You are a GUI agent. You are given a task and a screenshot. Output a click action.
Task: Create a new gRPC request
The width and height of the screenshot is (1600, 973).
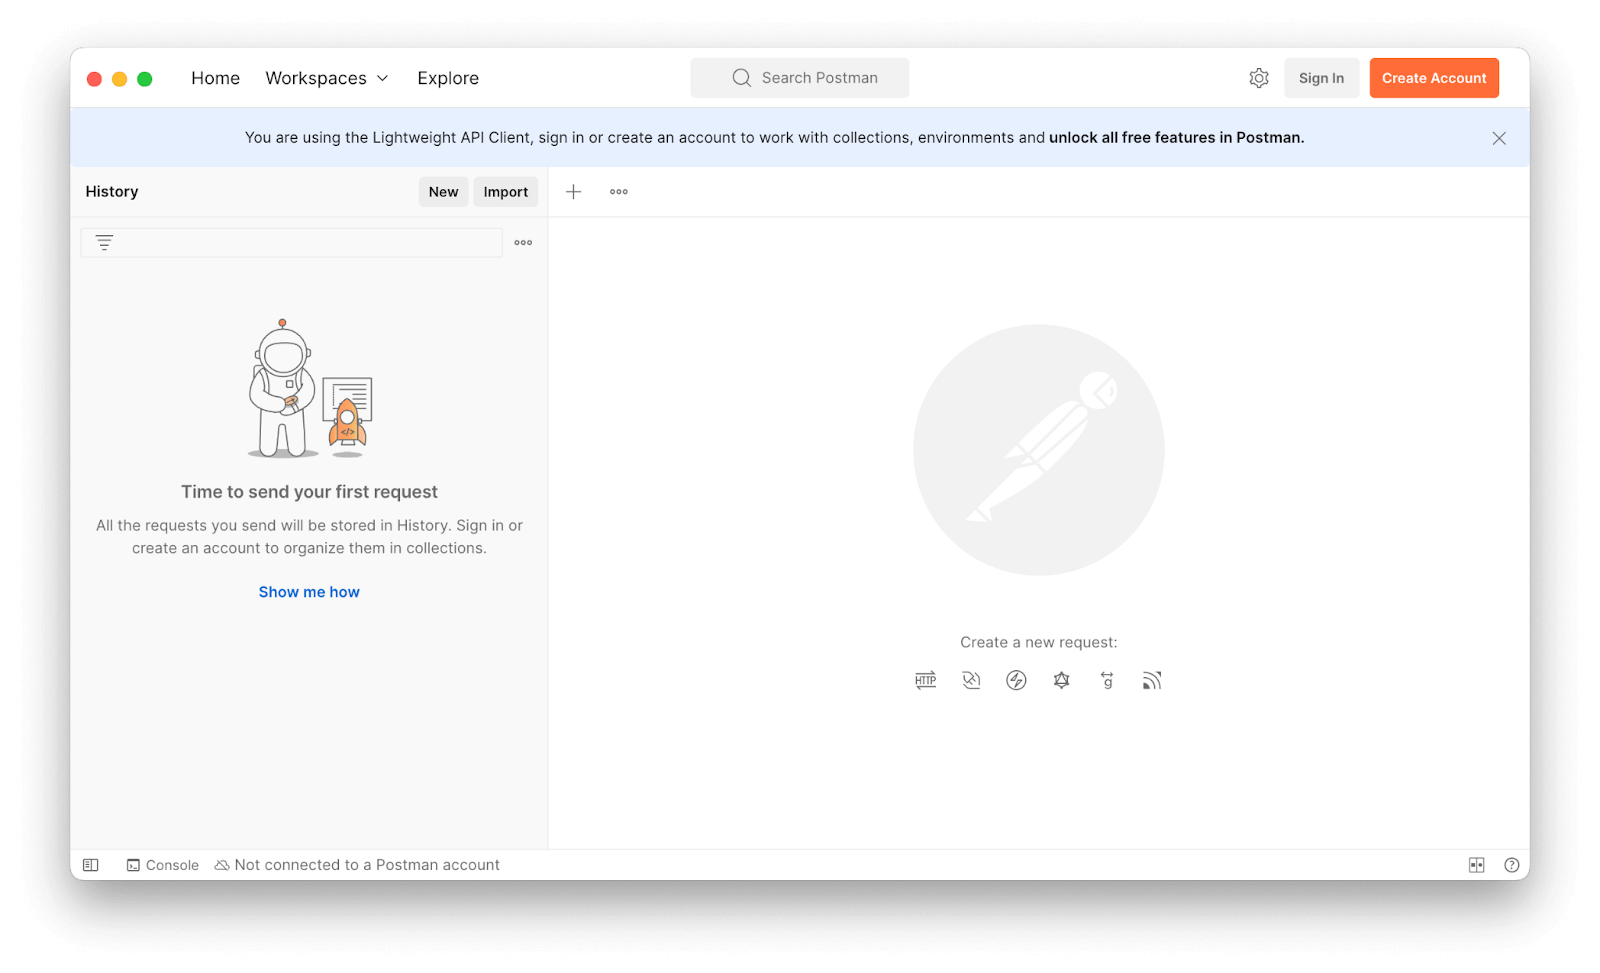click(x=1107, y=681)
